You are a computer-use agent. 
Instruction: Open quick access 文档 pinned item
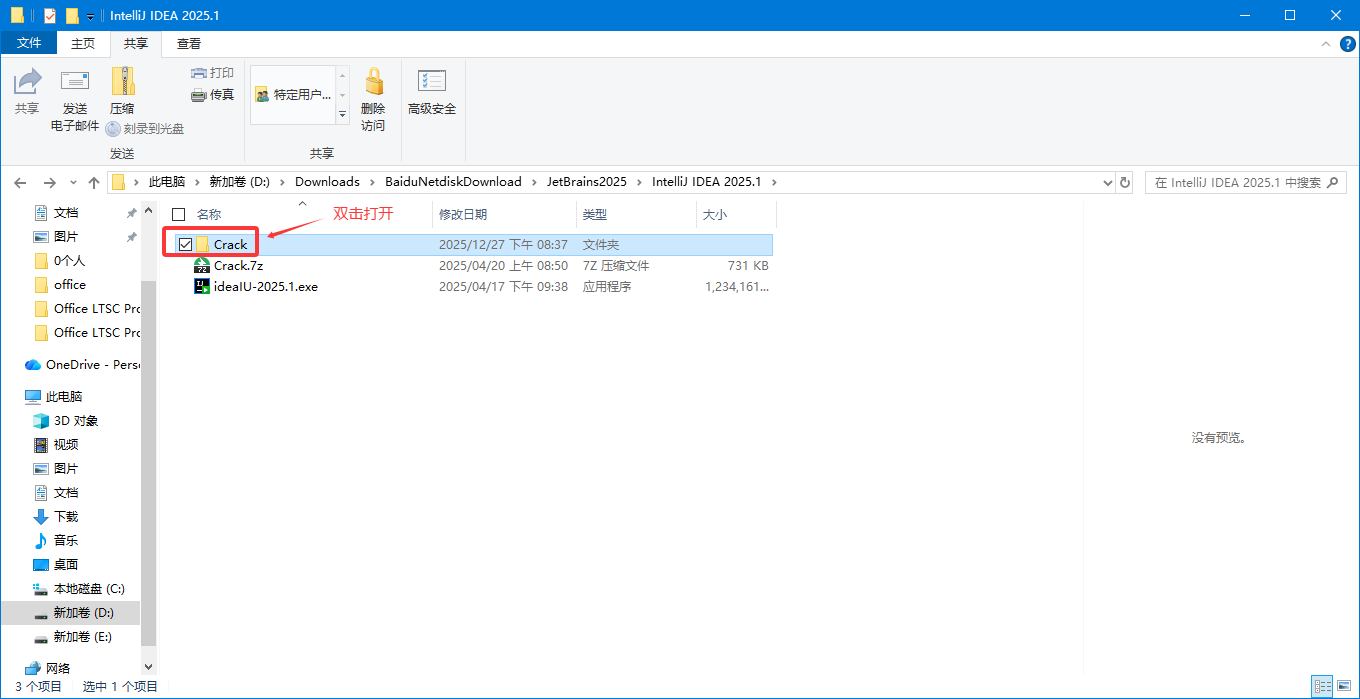click(66, 213)
